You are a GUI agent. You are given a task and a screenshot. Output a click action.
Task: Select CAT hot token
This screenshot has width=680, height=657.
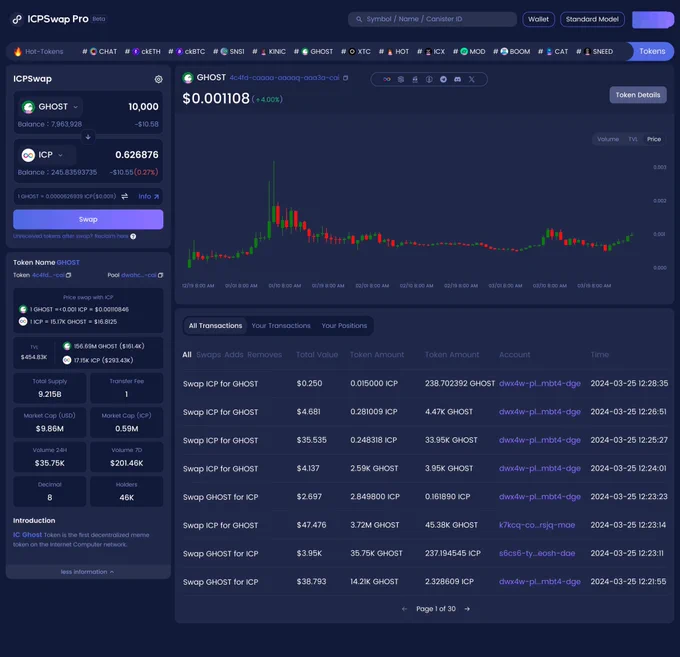[553, 52]
